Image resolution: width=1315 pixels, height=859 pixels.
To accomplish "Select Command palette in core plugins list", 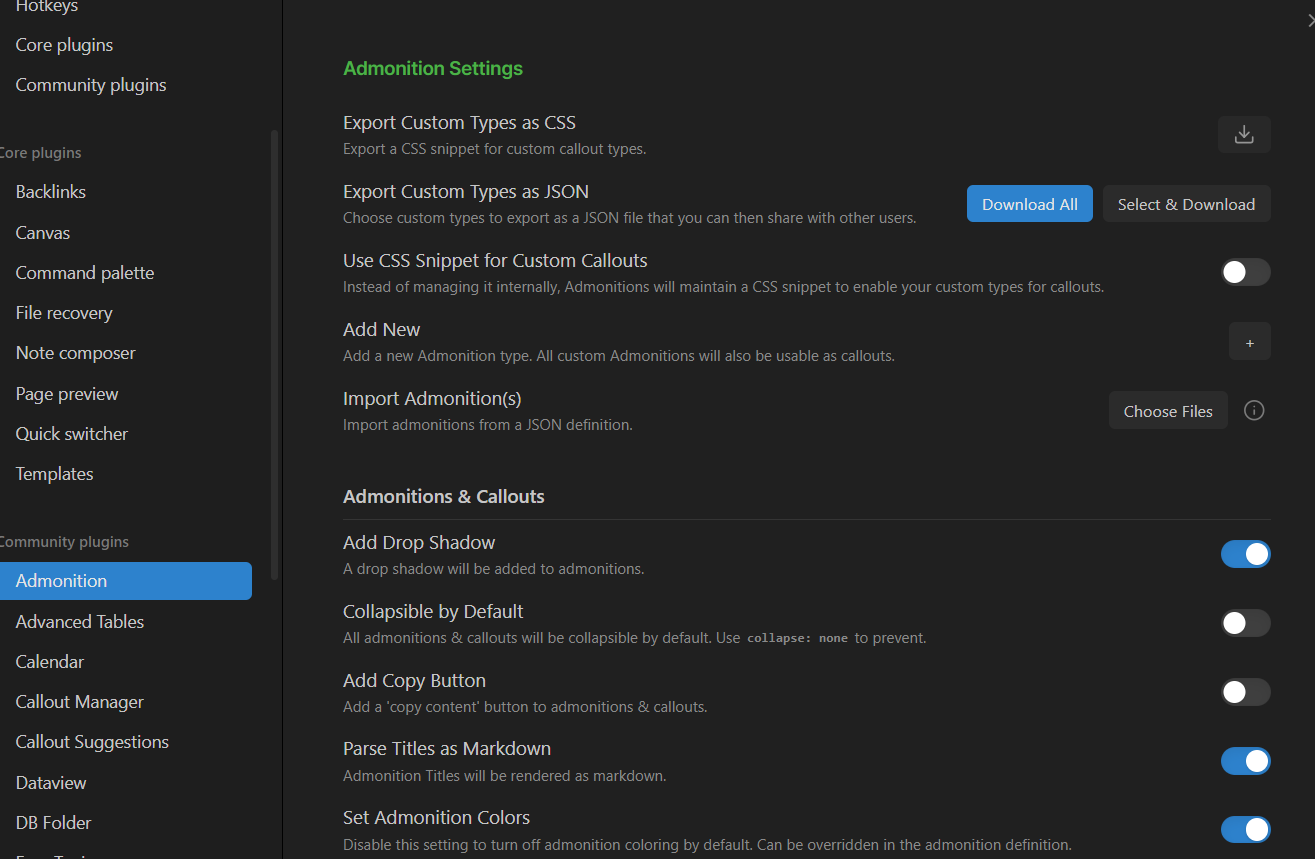I will click(x=85, y=273).
